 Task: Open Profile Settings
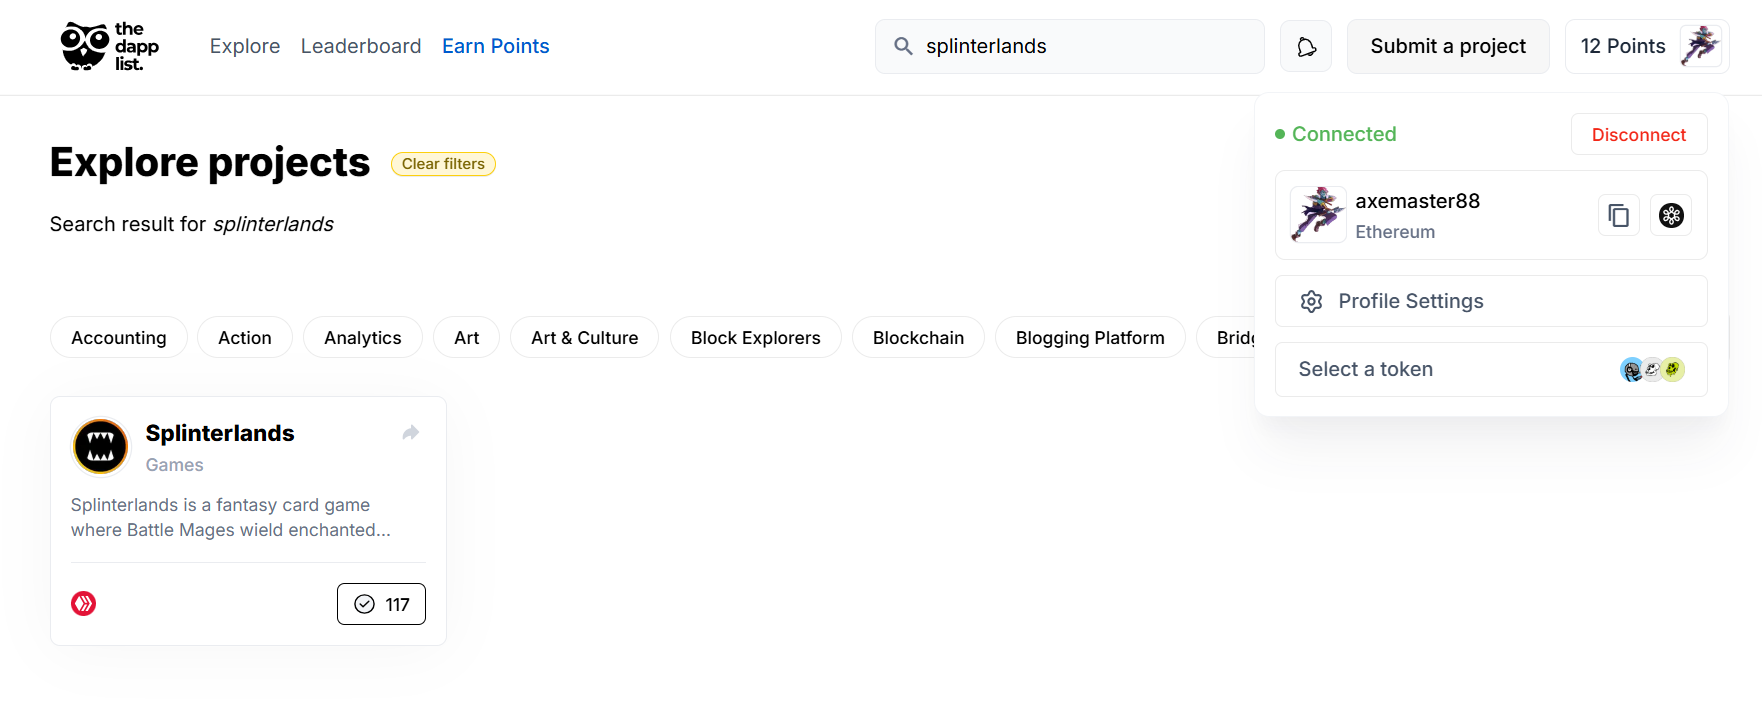click(1491, 301)
